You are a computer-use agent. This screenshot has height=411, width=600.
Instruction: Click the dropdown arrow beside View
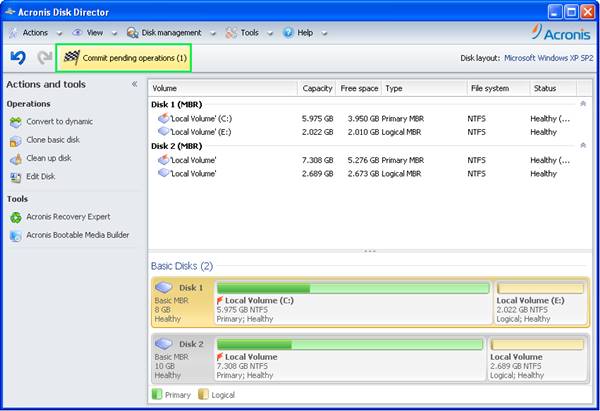tap(114, 34)
